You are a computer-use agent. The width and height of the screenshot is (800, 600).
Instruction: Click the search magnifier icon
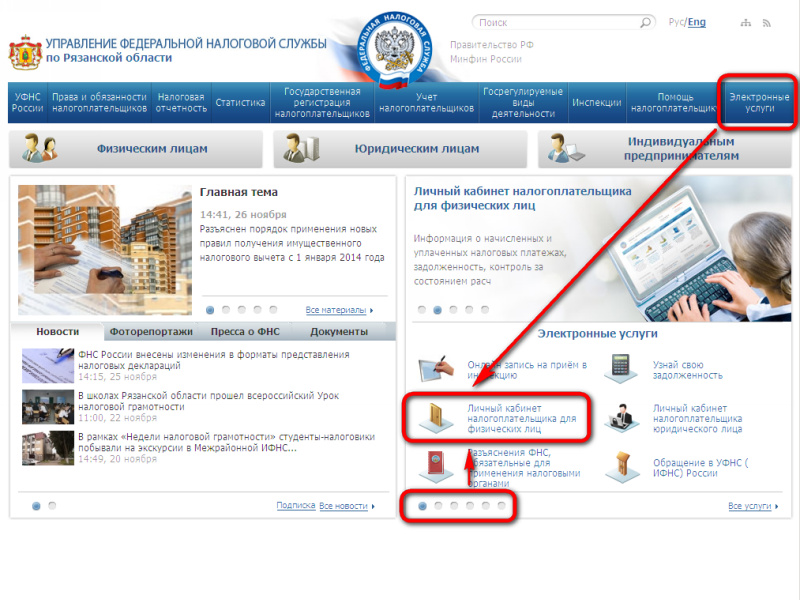(647, 22)
